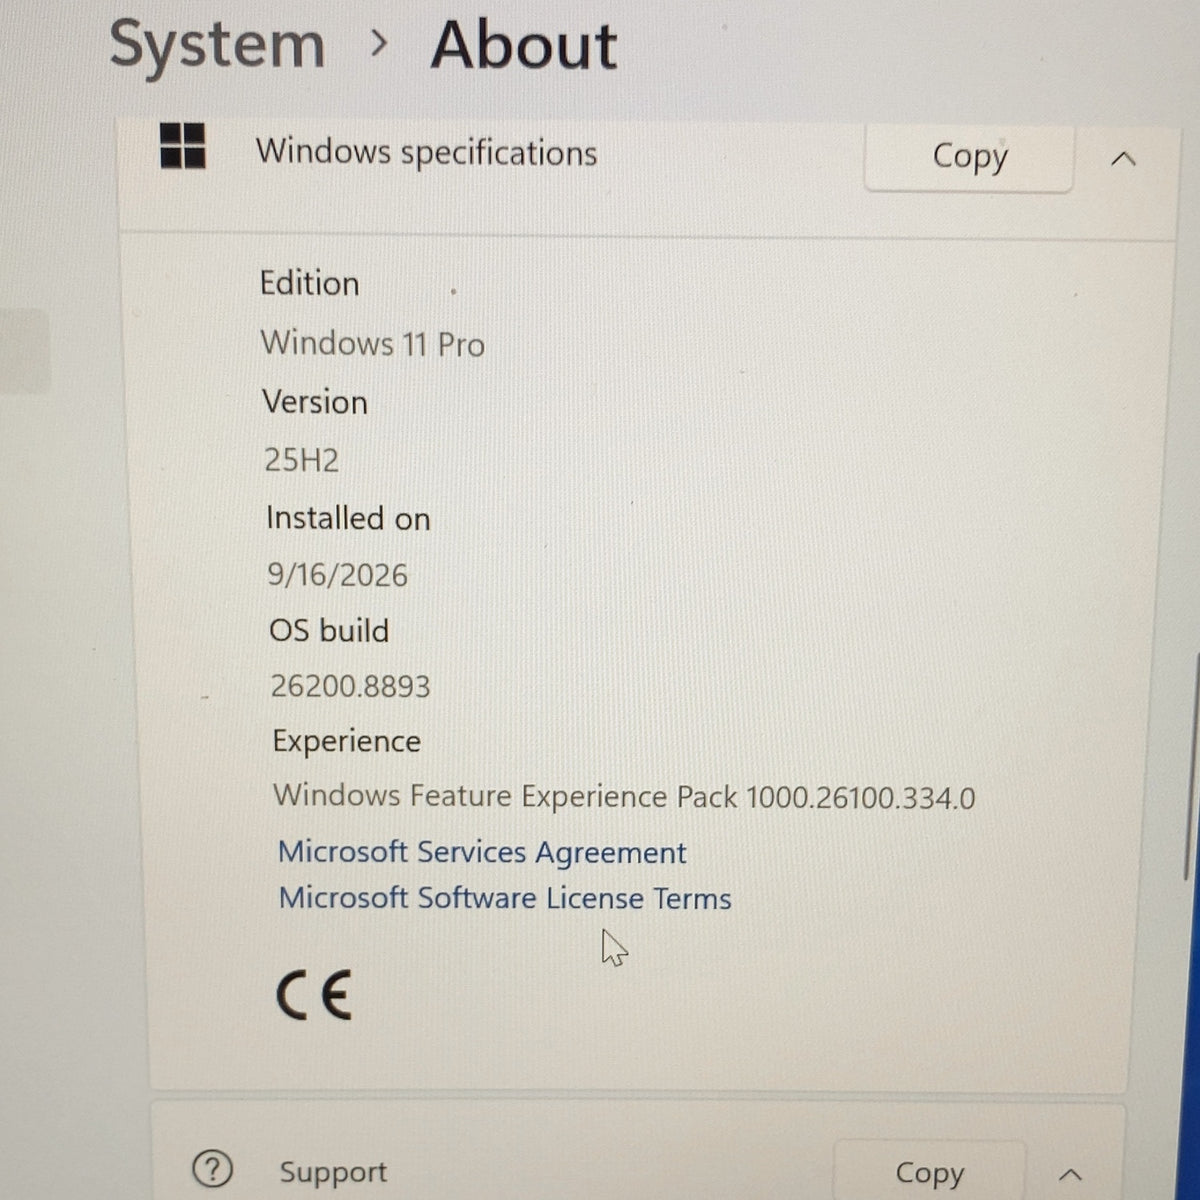
Task: Click the CE certification mark
Action: click(x=314, y=994)
